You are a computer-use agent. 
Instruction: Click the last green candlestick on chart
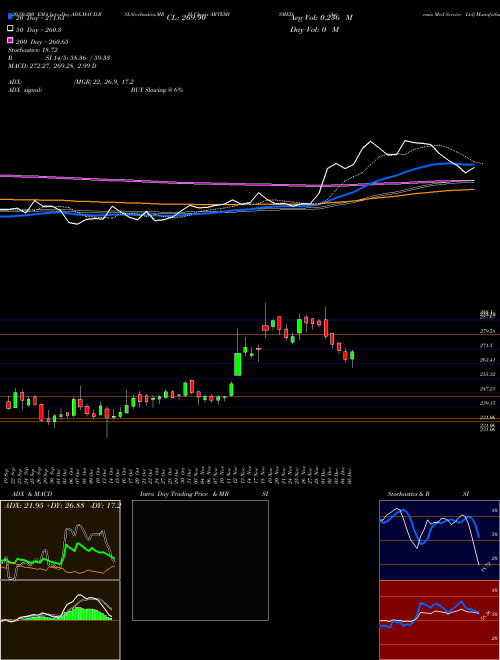pyautogui.click(x=352, y=356)
